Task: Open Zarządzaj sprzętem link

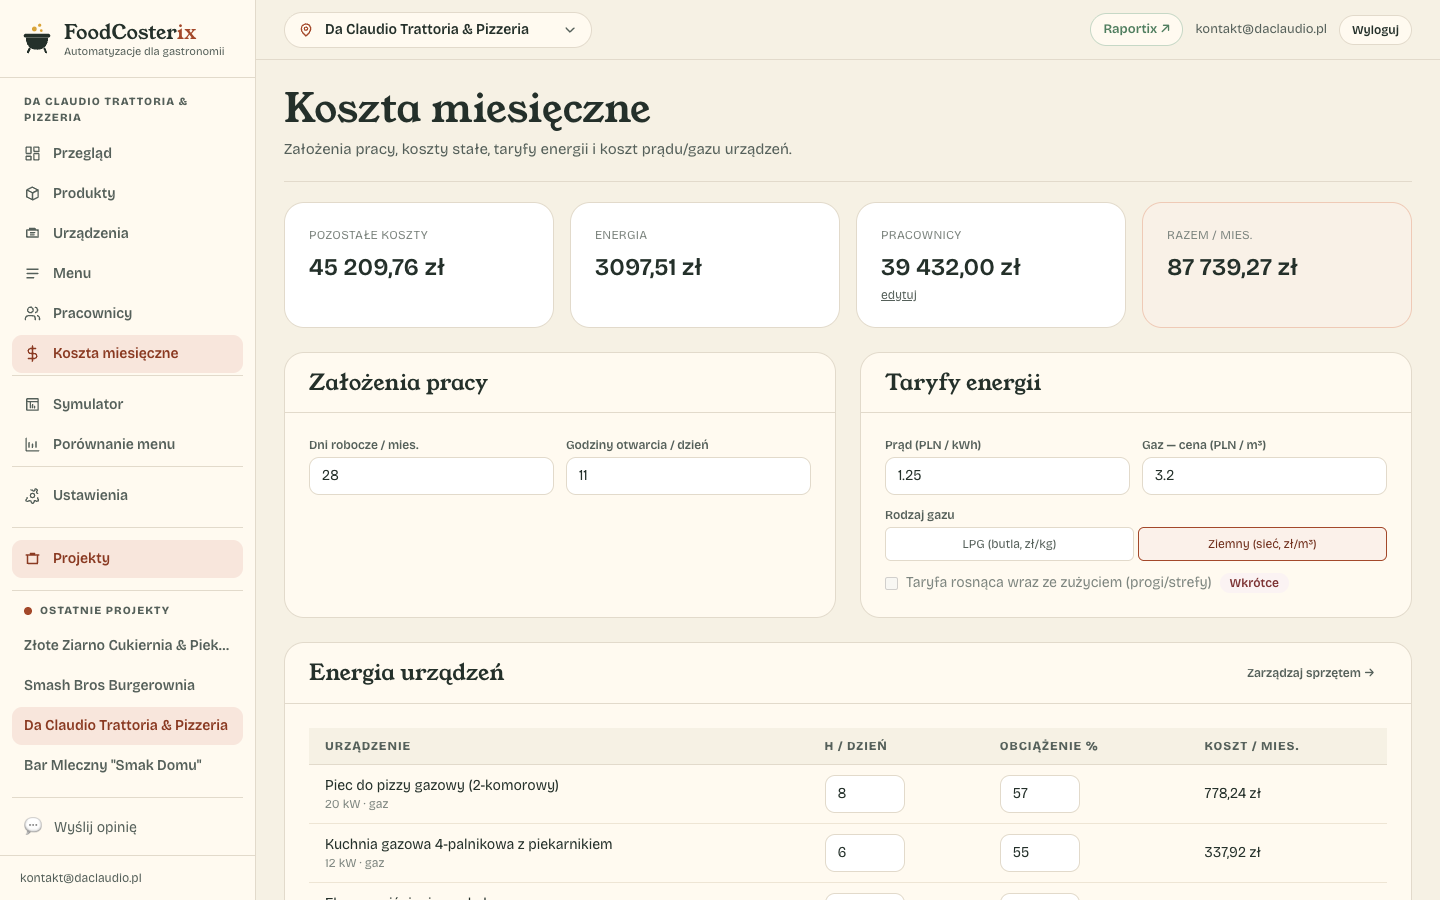Action: [x=1311, y=673]
